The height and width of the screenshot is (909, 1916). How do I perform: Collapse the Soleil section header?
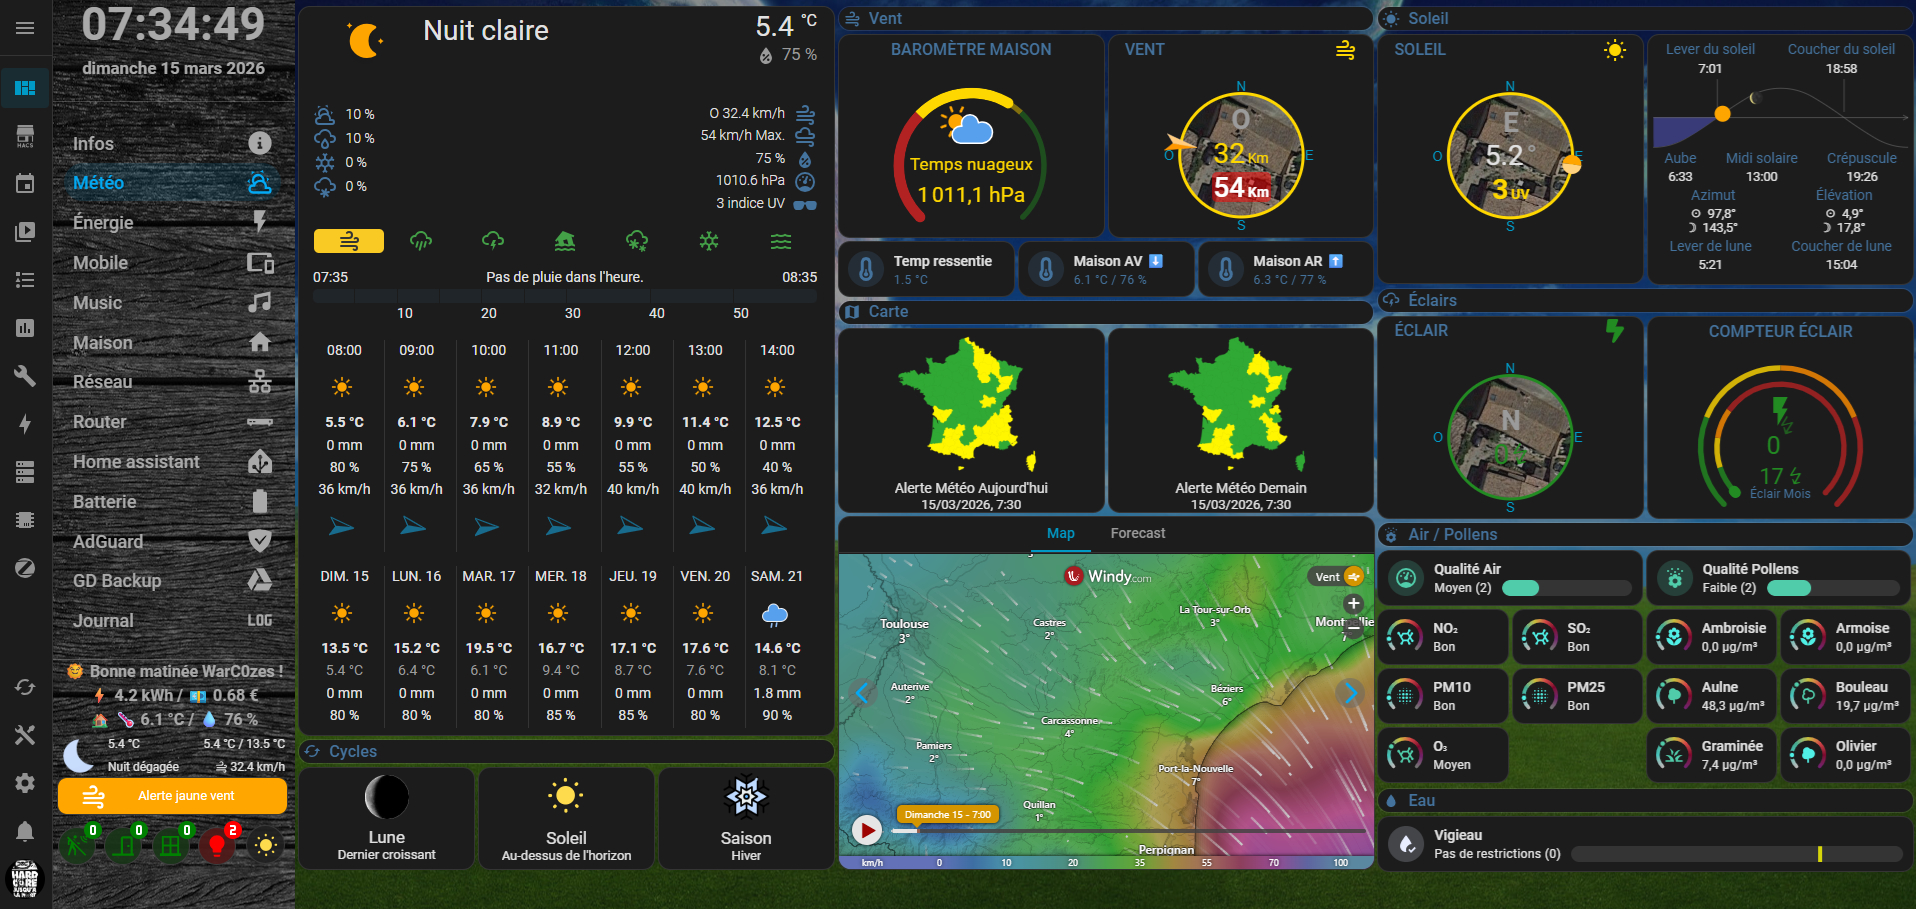pyautogui.click(x=1645, y=19)
